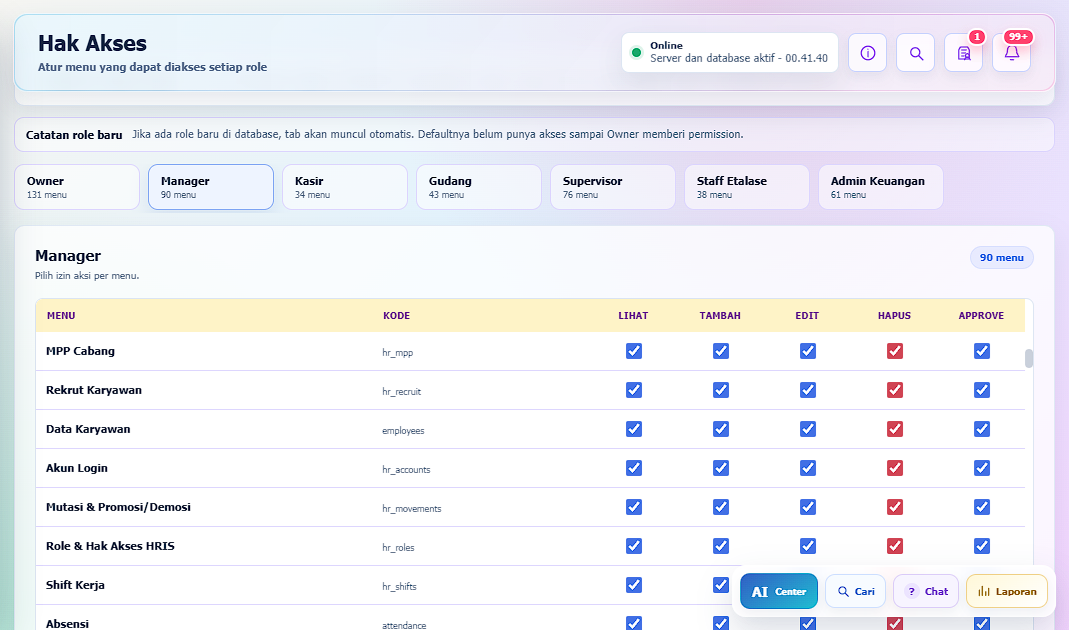
Task: Click the green Online status indicator
Action: 636,52
